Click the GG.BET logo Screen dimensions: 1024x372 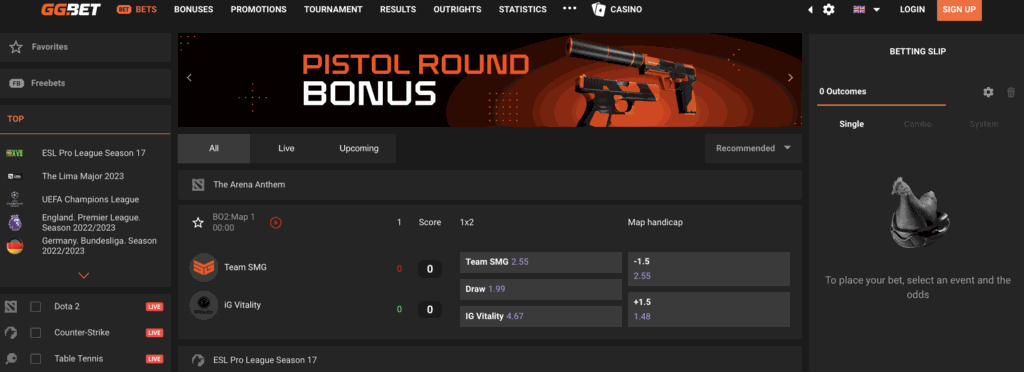(x=71, y=9)
